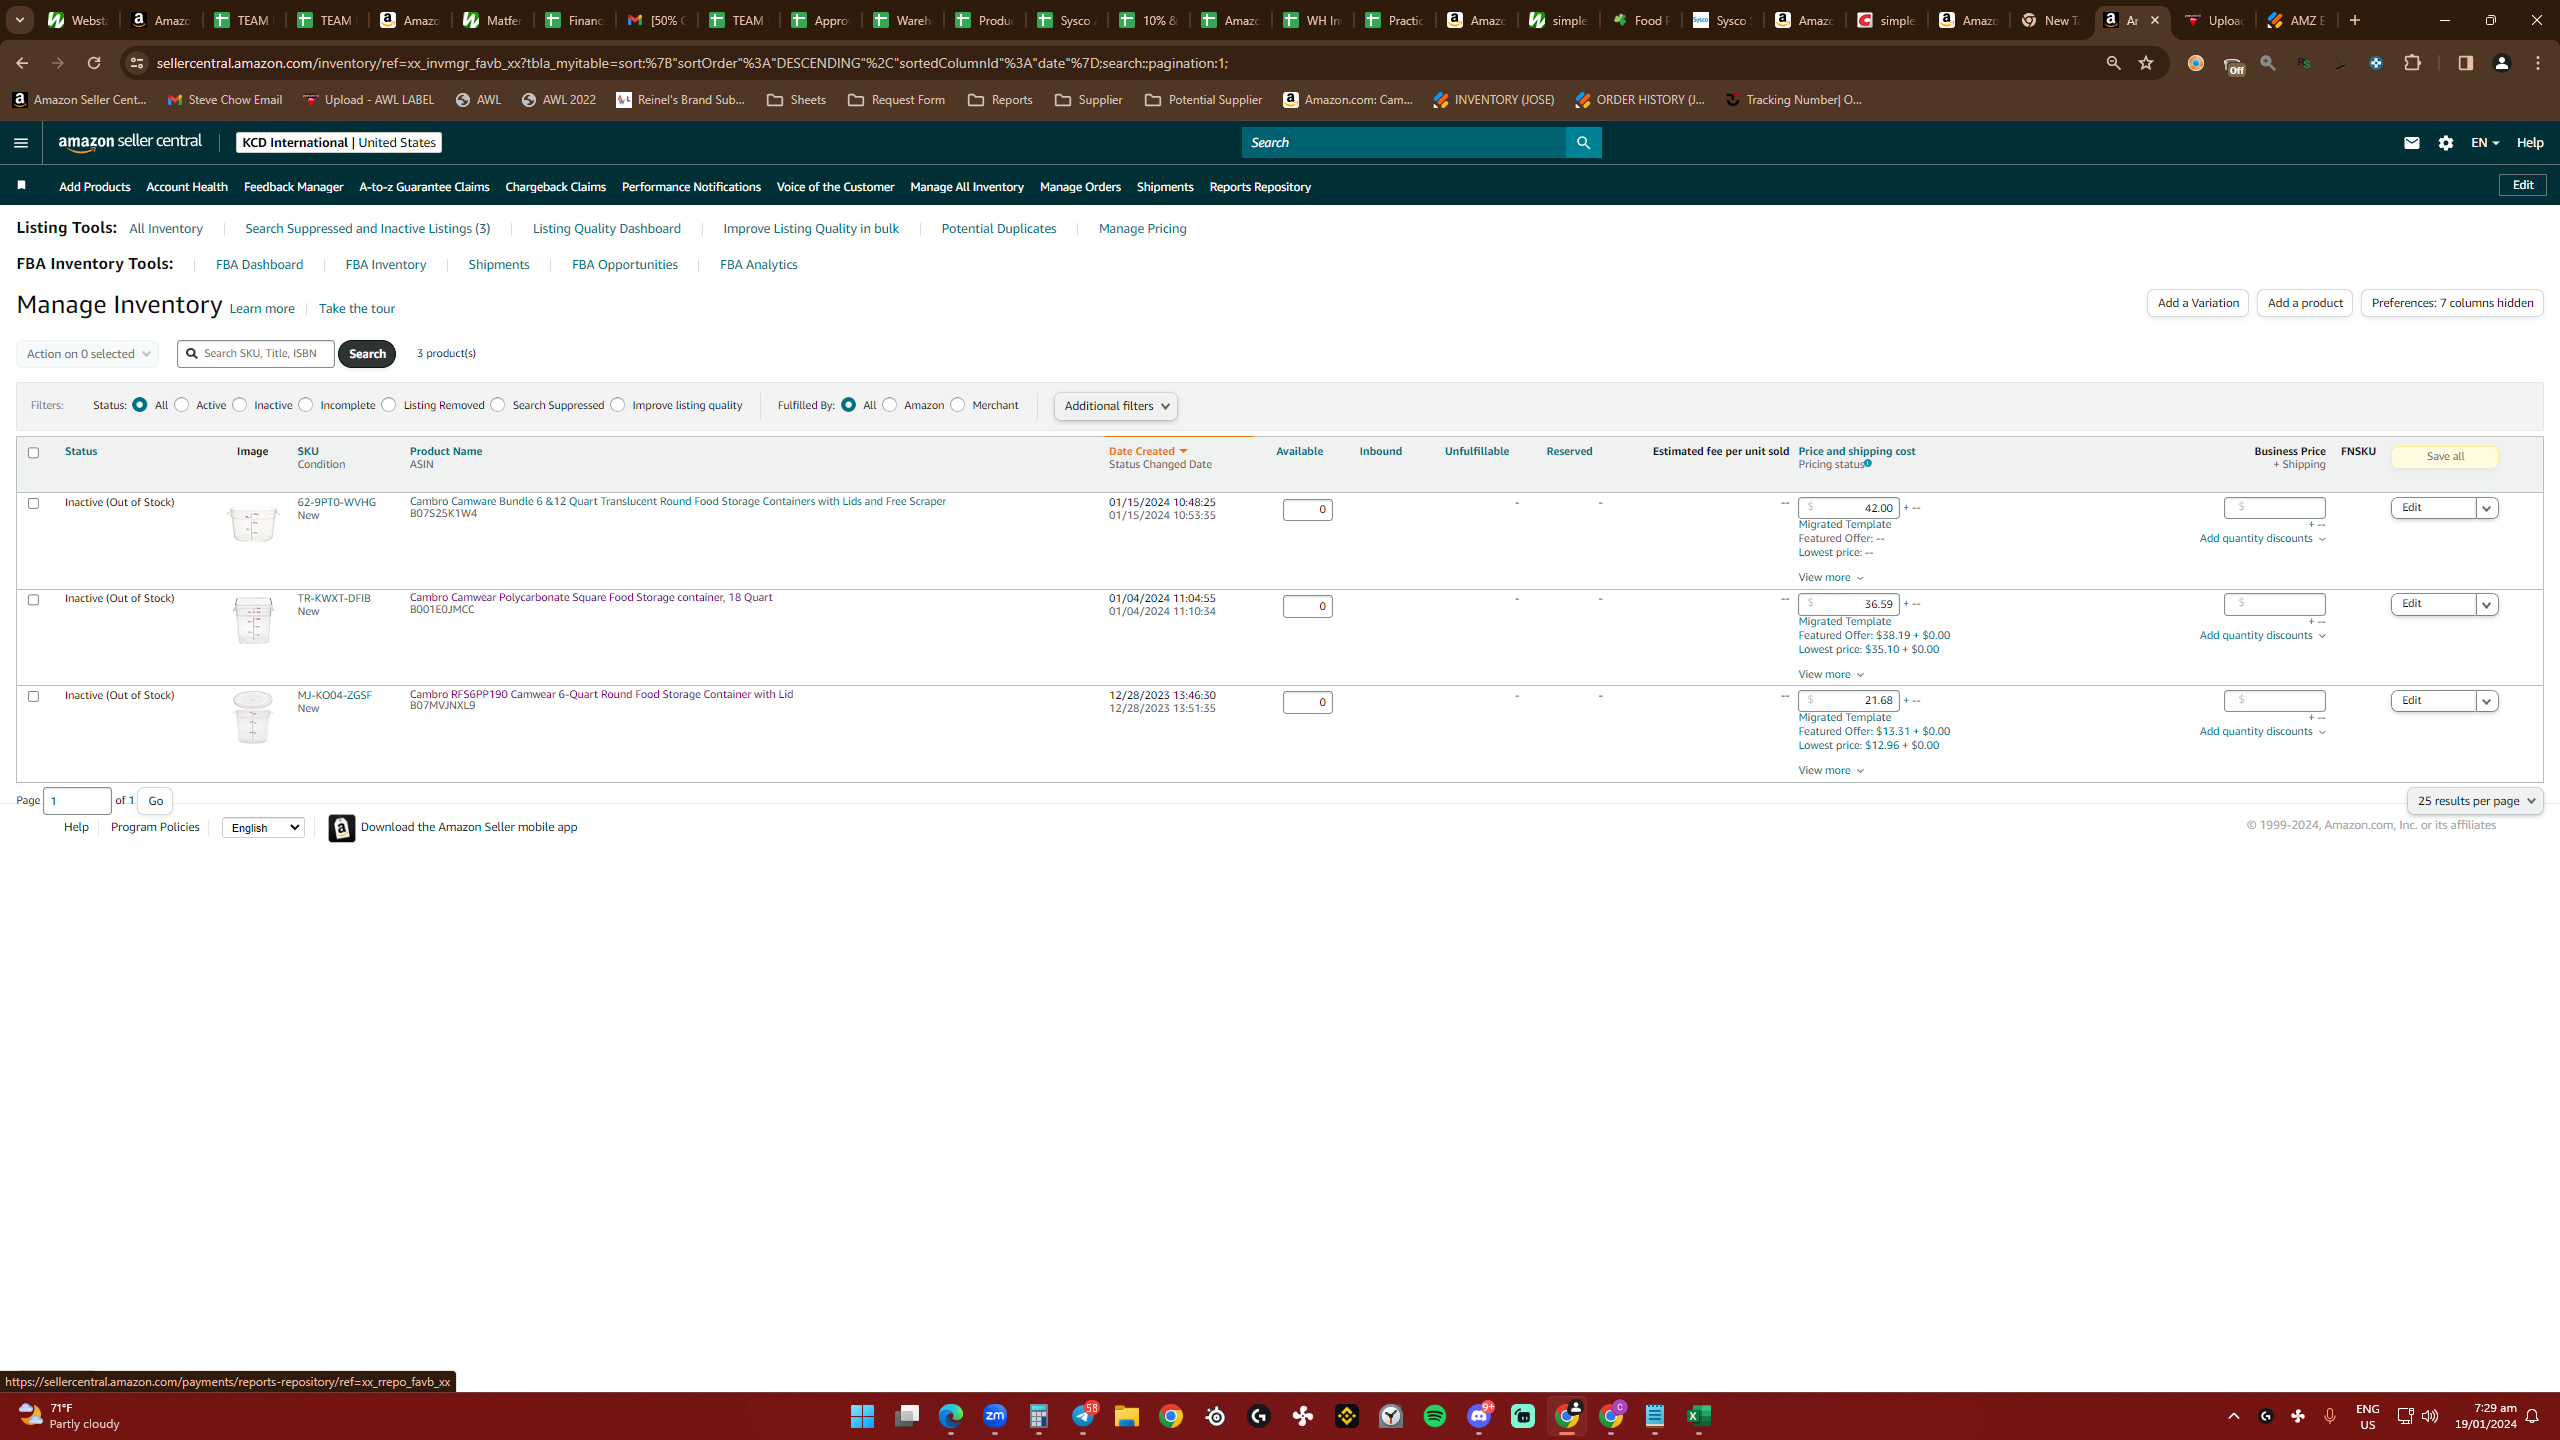2560x1440 pixels.
Task: Click the Search SKU, Title, ISBN field
Action: click(x=256, y=354)
